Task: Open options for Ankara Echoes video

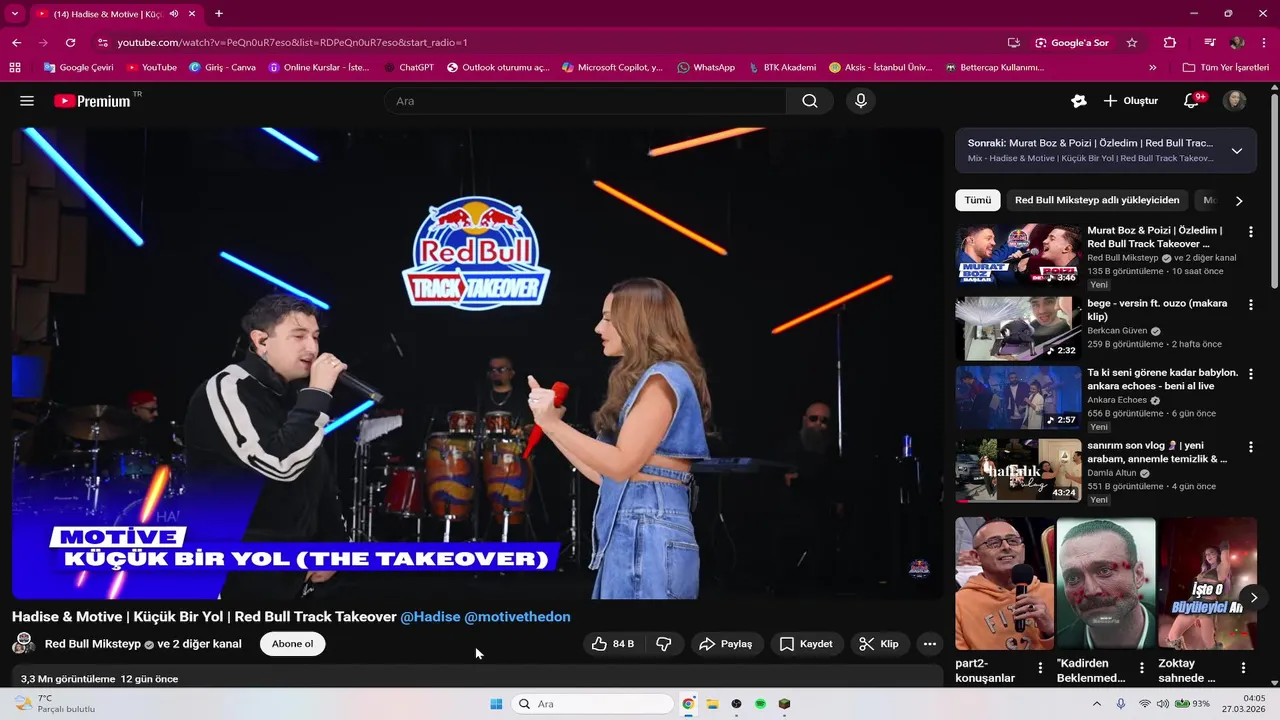Action: click(1250, 374)
